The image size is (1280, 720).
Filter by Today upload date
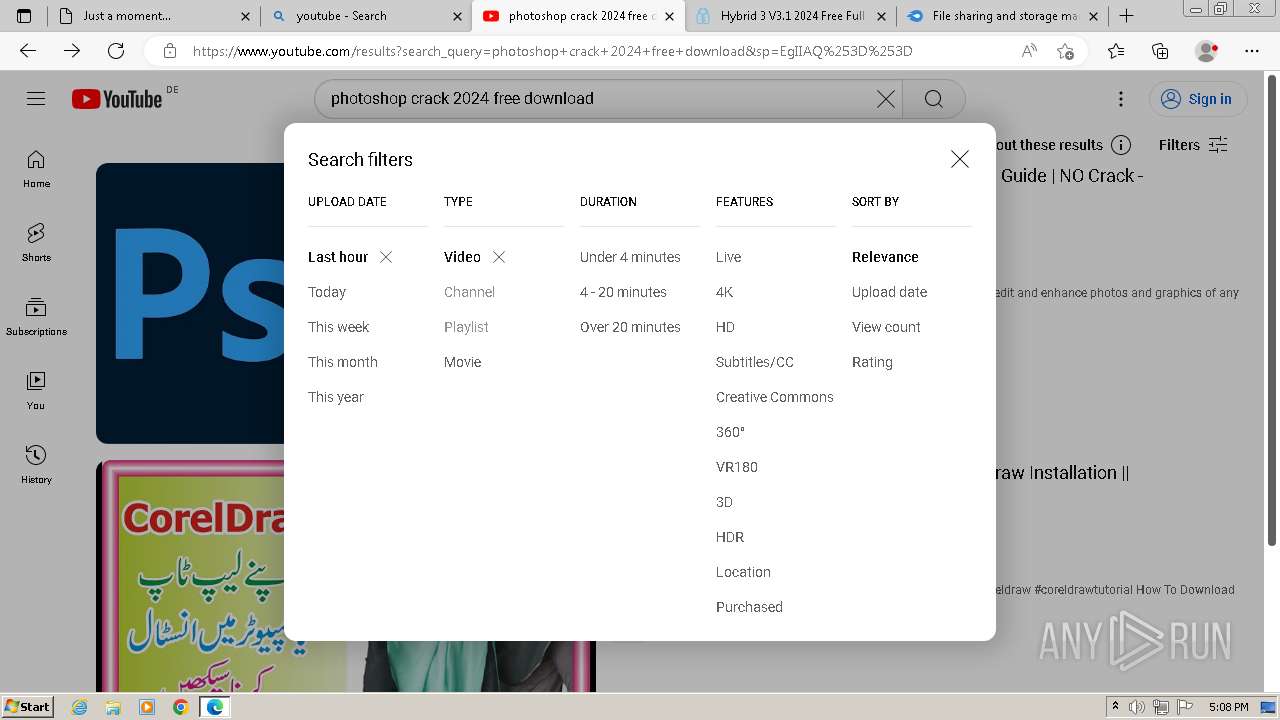tap(327, 292)
